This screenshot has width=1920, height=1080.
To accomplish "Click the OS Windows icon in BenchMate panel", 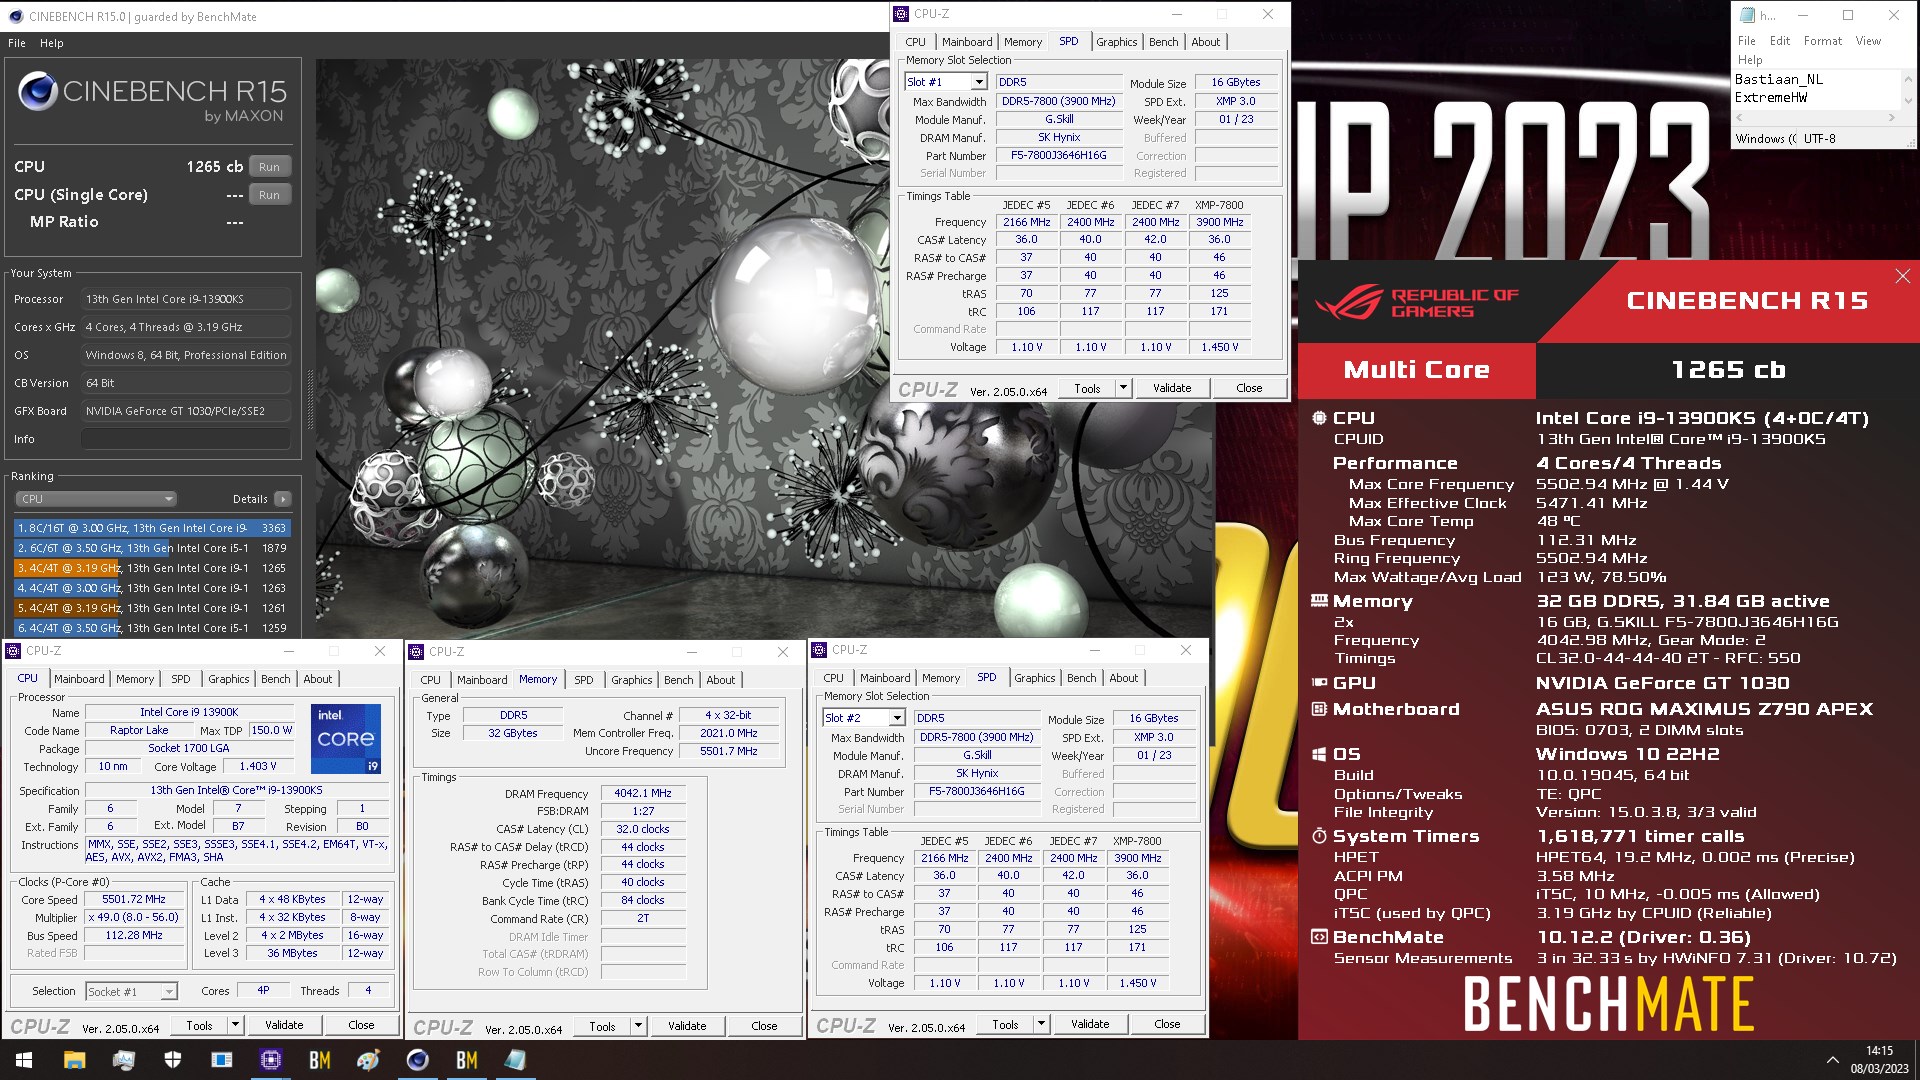I will point(1319,754).
